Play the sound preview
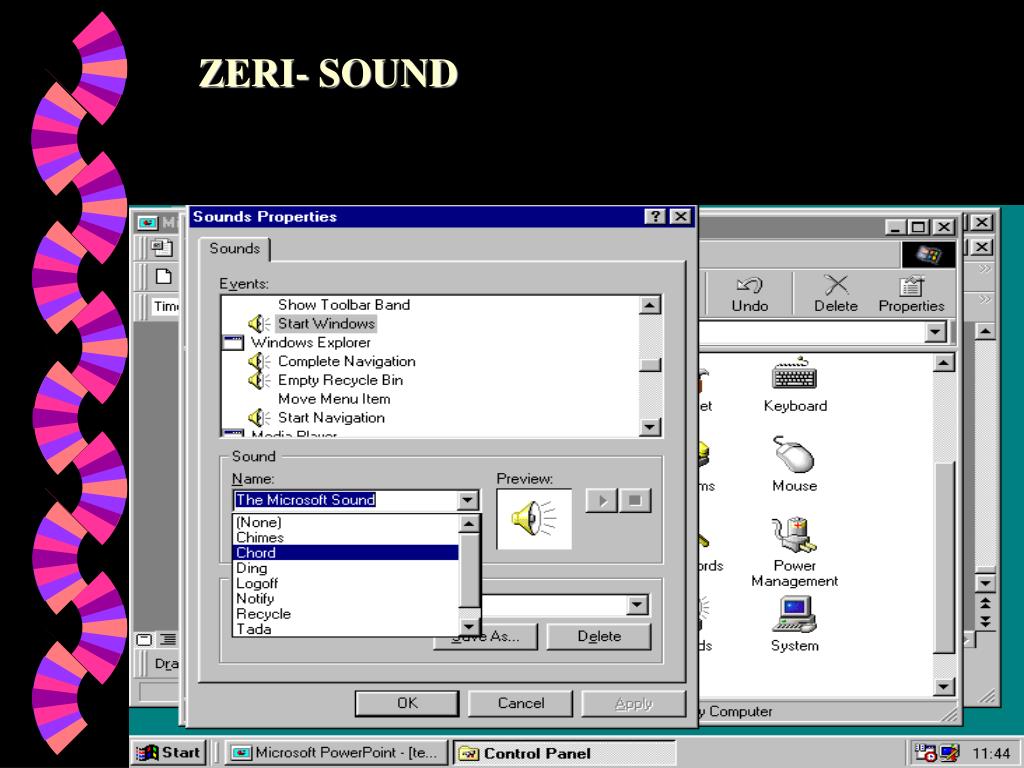Image resolution: width=1024 pixels, height=768 pixels. point(601,501)
